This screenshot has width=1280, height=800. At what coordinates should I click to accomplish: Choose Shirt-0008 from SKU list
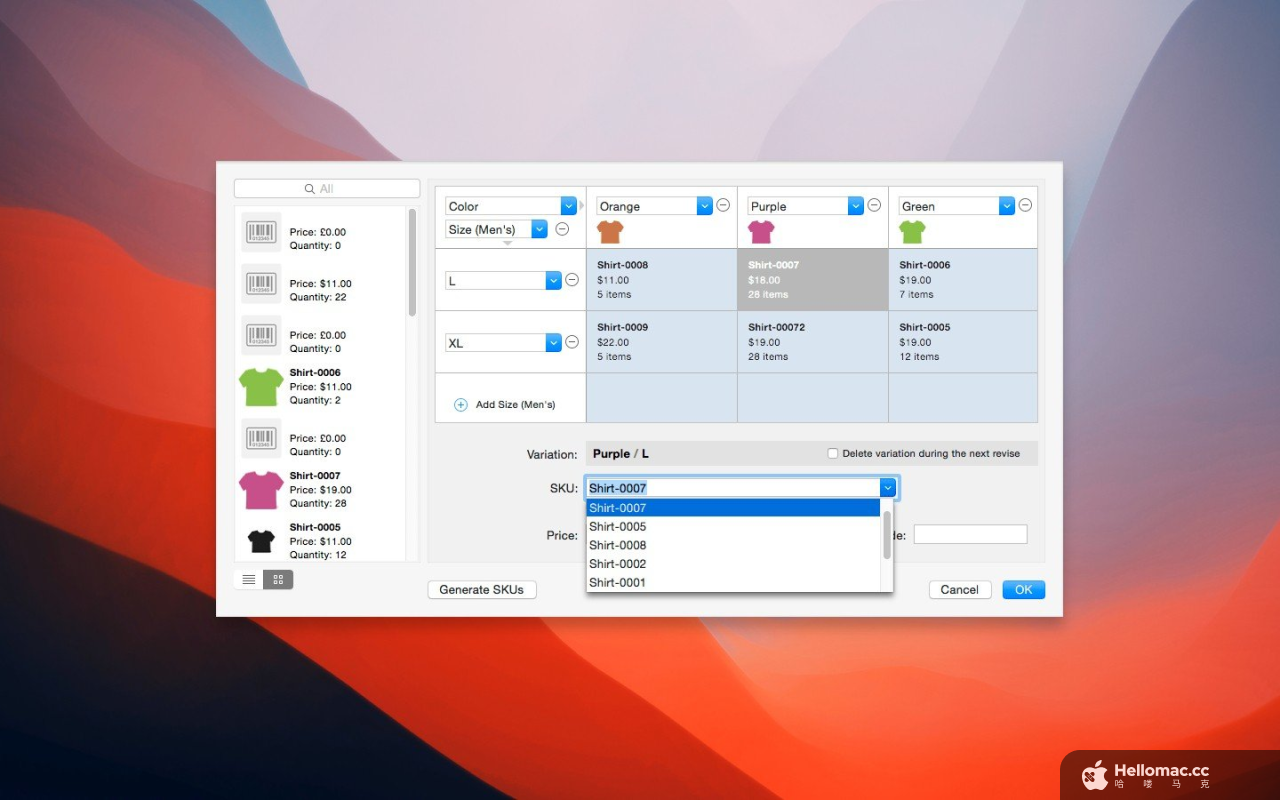click(x=733, y=545)
